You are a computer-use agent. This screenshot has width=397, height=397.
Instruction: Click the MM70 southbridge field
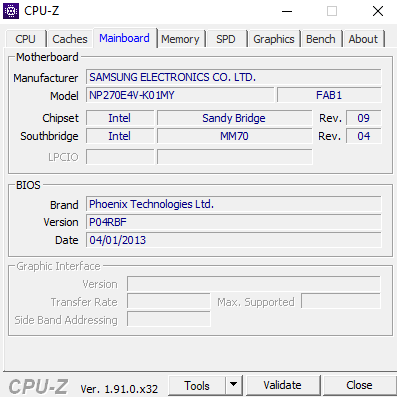[234, 136]
